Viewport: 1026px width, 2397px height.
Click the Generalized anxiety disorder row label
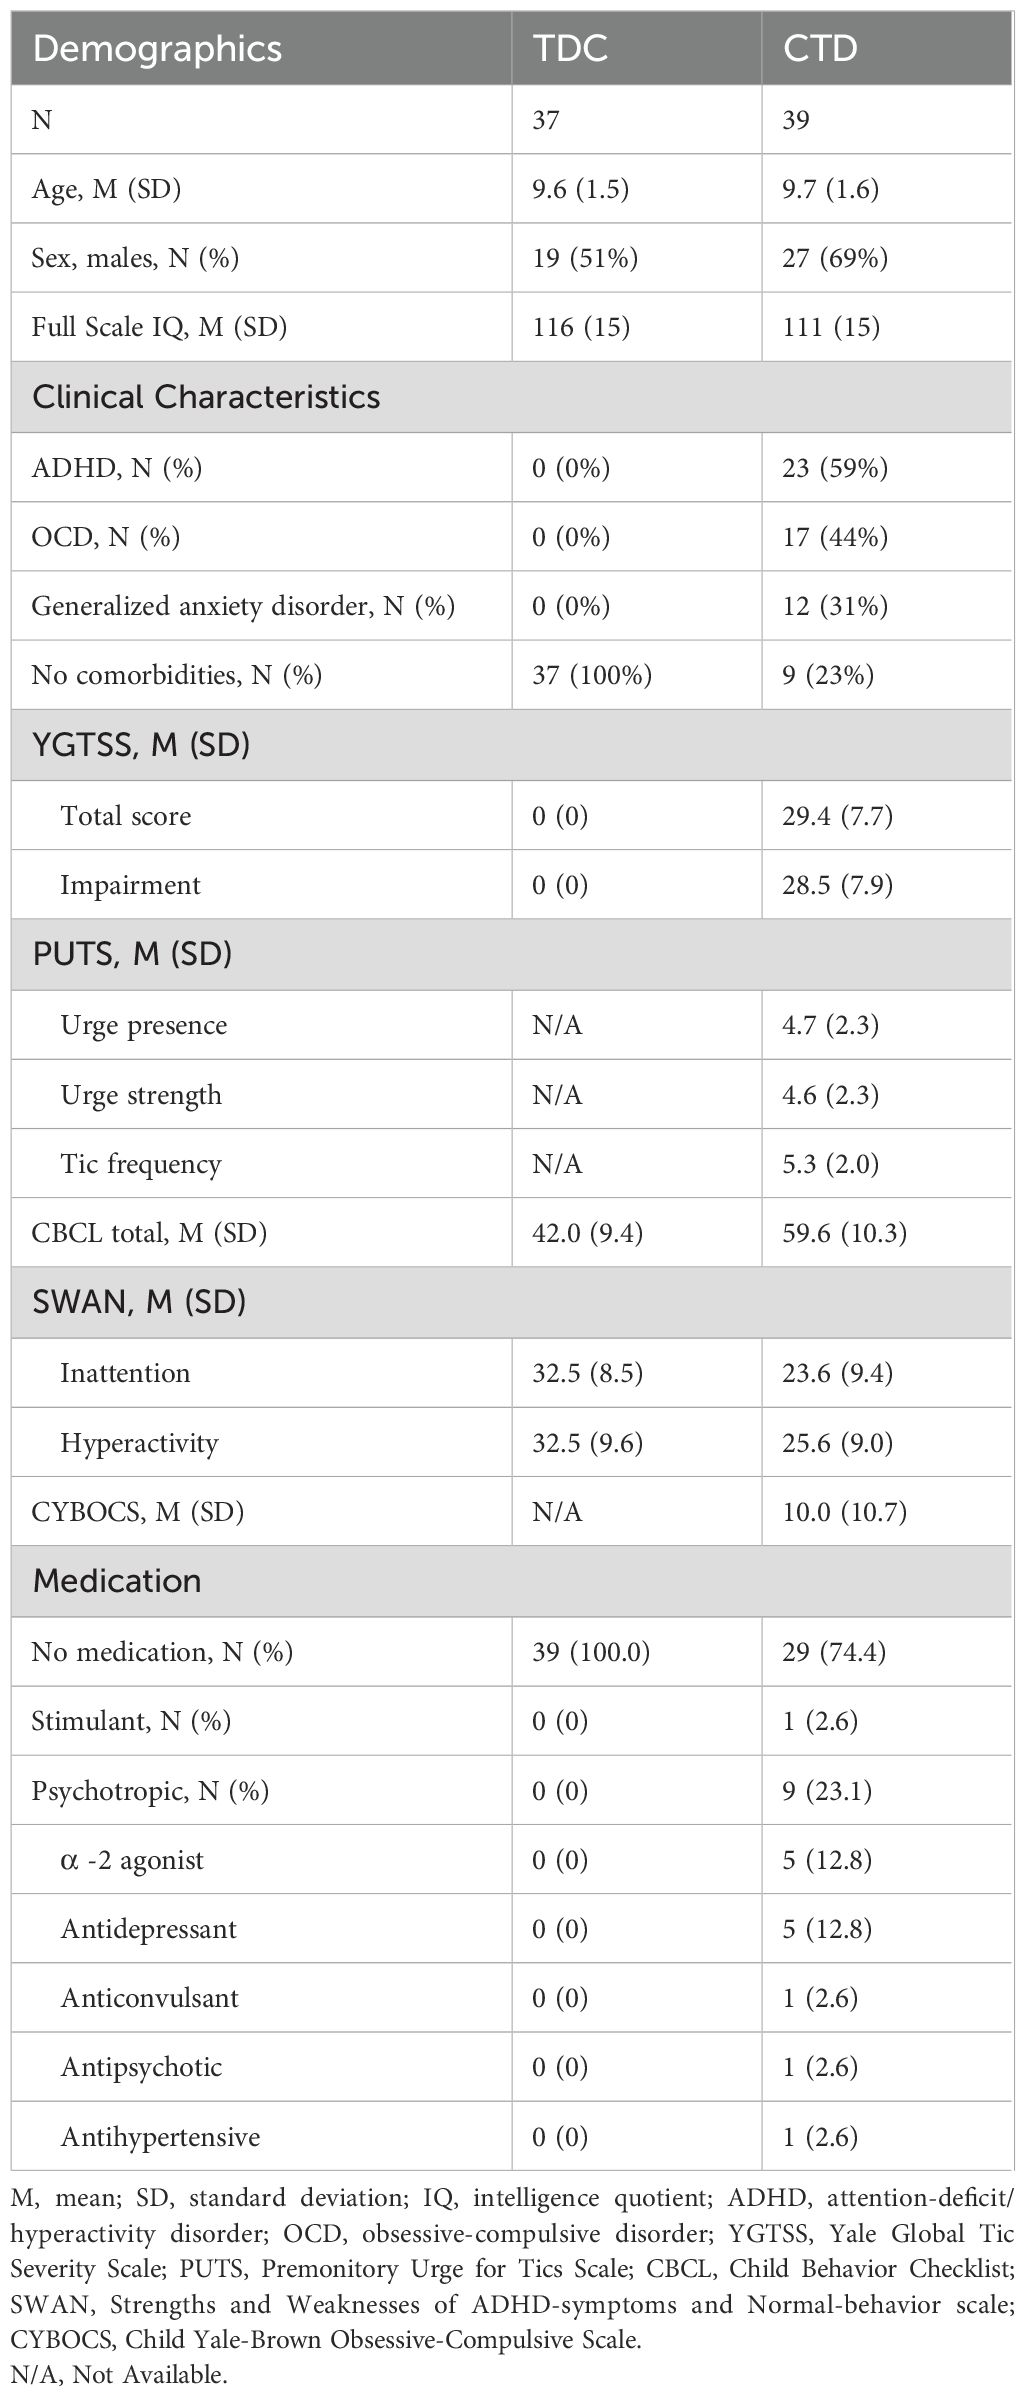(243, 606)
